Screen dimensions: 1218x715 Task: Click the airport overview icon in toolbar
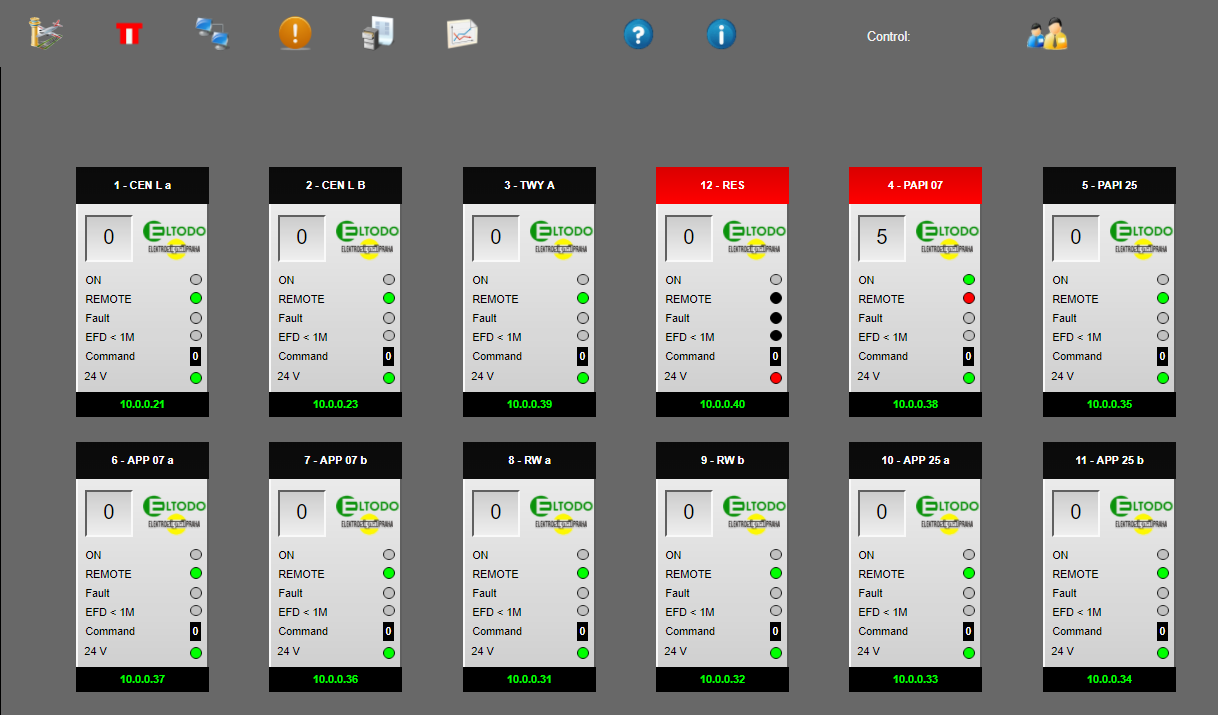point(46,34)
